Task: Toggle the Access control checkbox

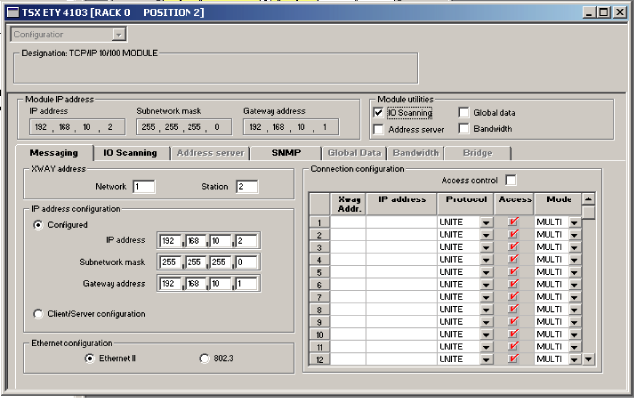Action: pos(511,180)
